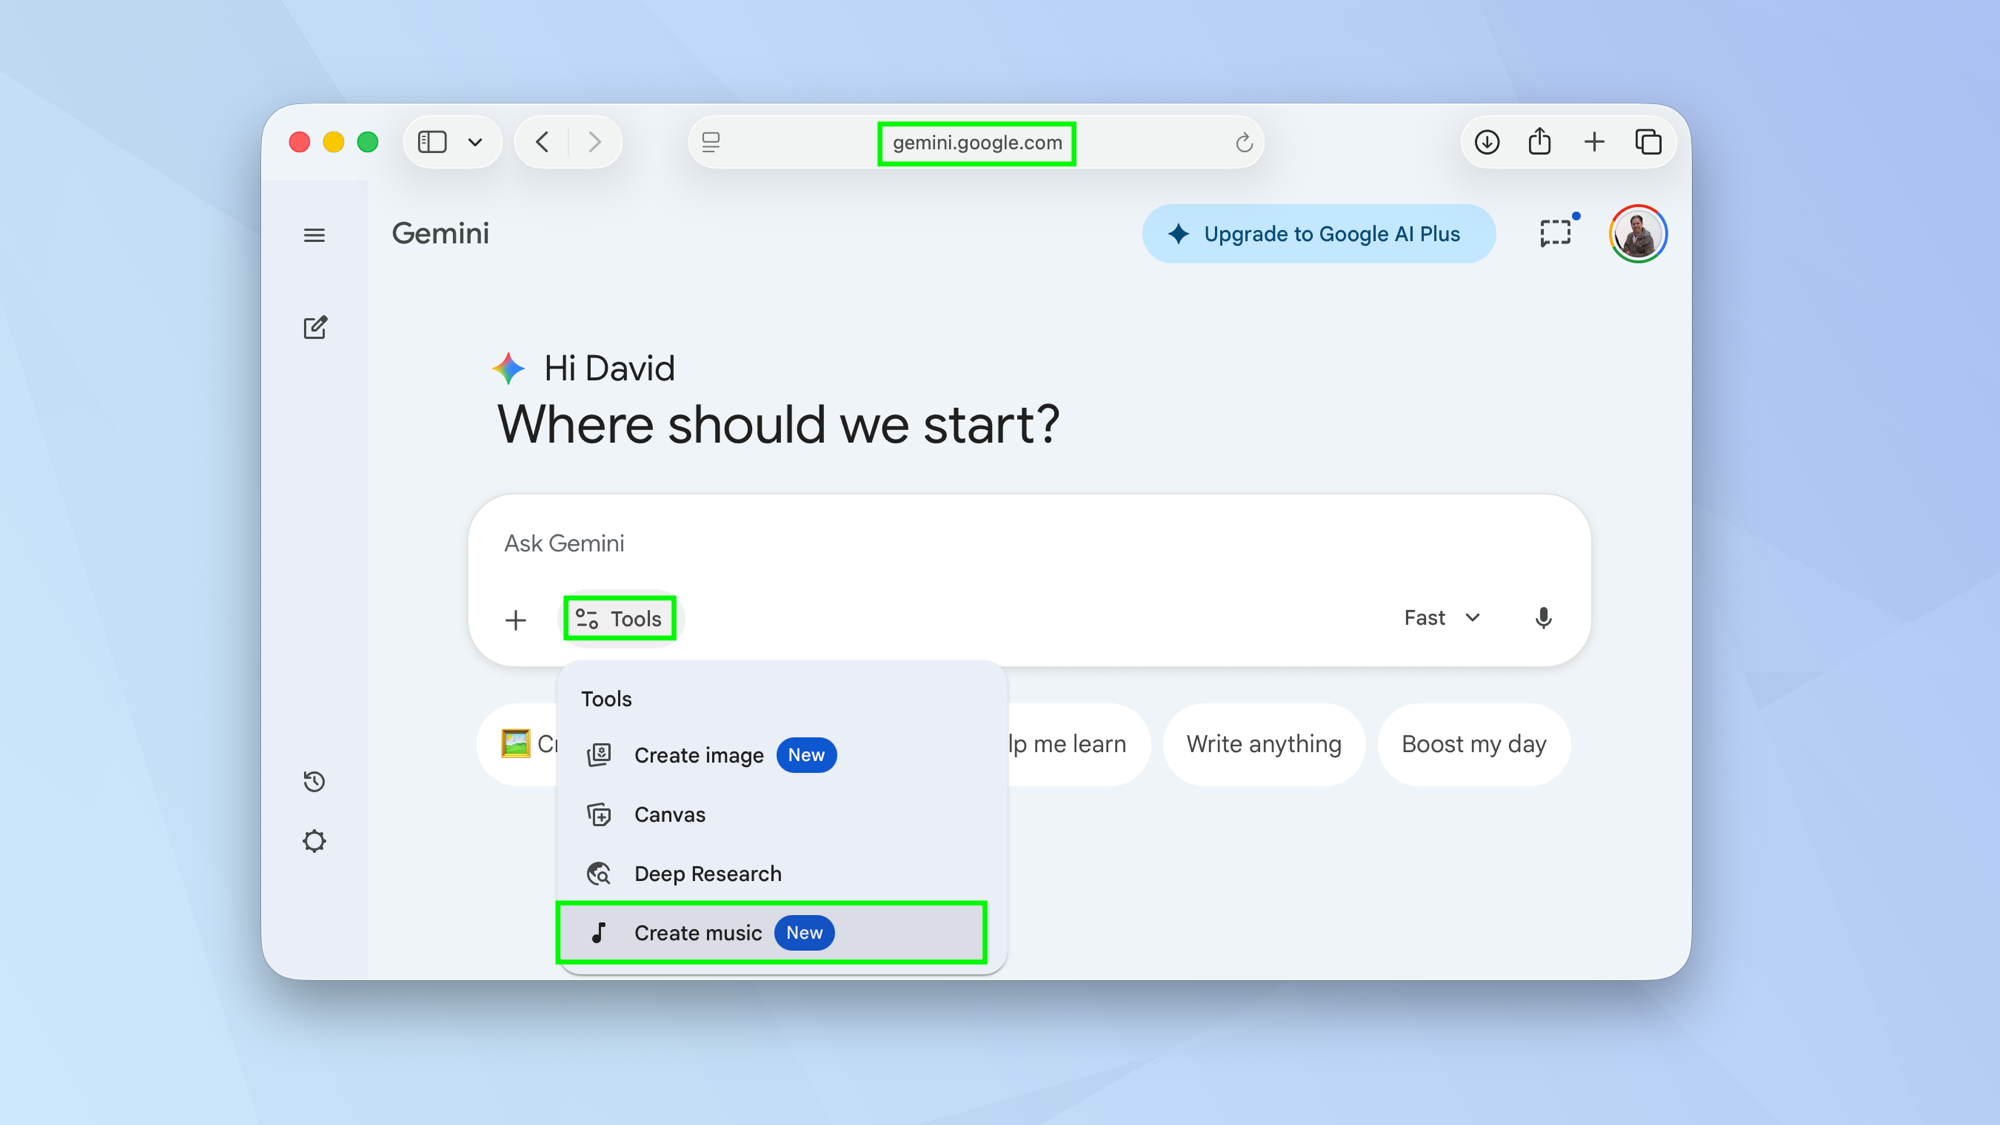Click the screenshot selection icon near profile
This screenshot has height=1125, width=2000.
coord(1555,232)
